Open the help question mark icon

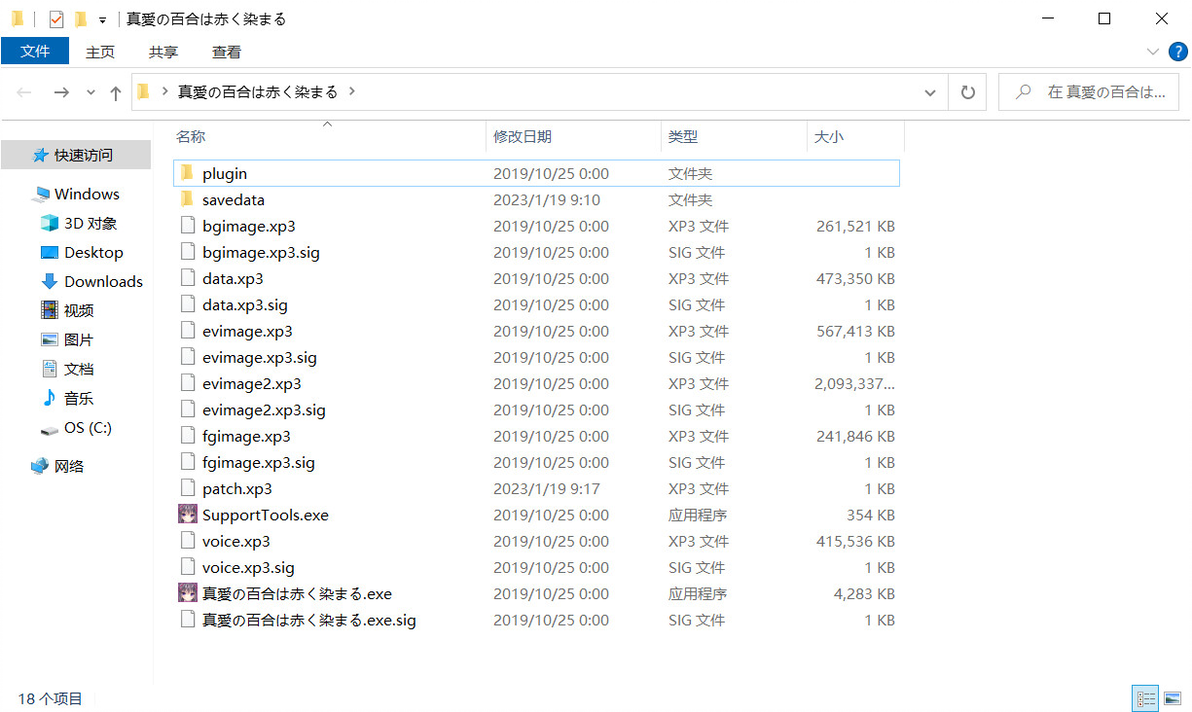(1178, 52)
